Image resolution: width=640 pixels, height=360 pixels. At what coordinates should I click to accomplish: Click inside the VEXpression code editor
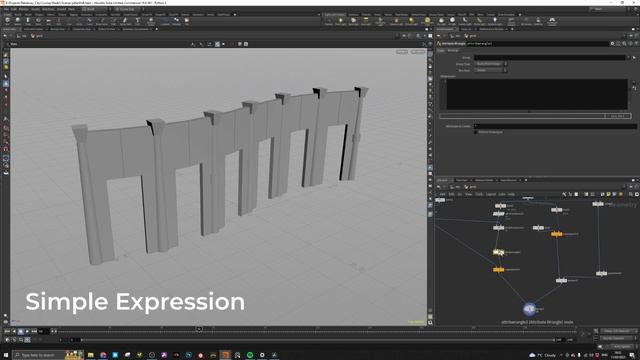tap(537, 94)
